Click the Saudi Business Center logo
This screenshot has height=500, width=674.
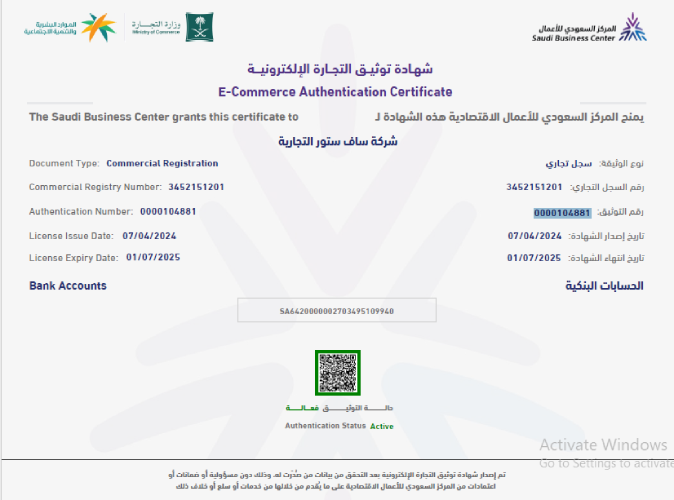(589, 28)
